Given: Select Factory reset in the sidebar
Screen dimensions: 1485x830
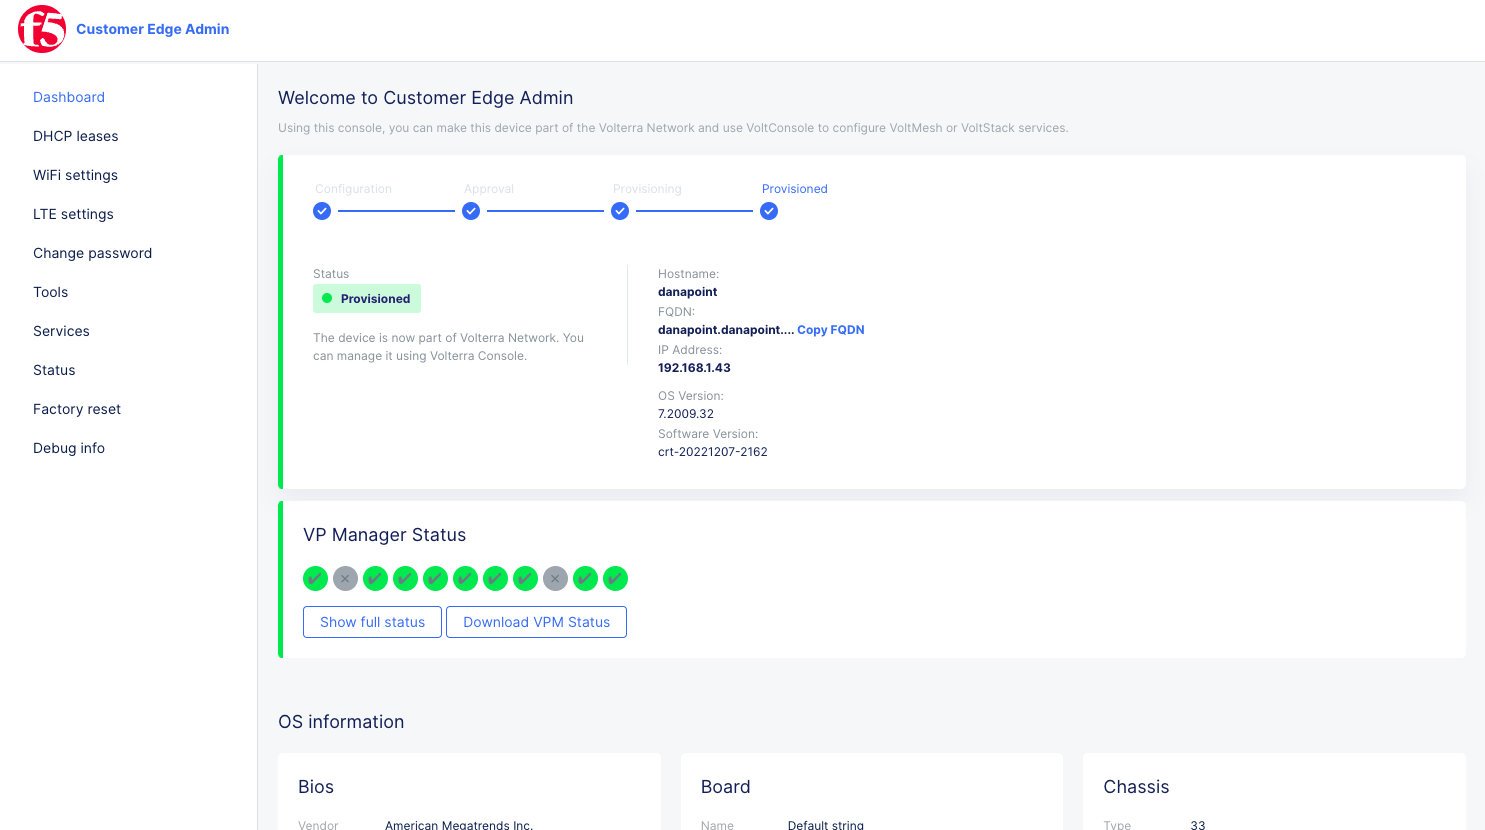Looking at the screenshot, I should (x=77, y=409).
